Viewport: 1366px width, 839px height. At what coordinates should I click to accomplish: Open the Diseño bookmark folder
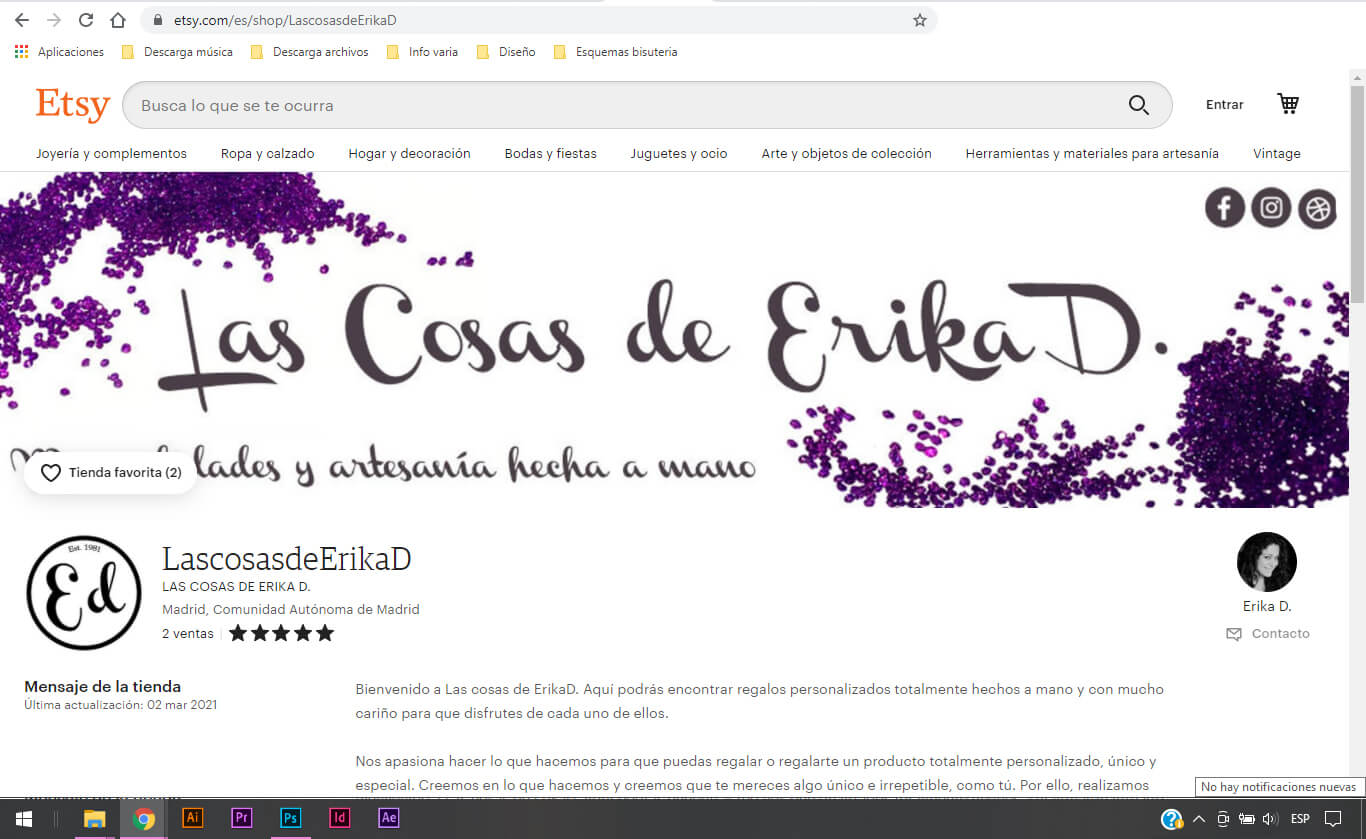pos(506,52)
